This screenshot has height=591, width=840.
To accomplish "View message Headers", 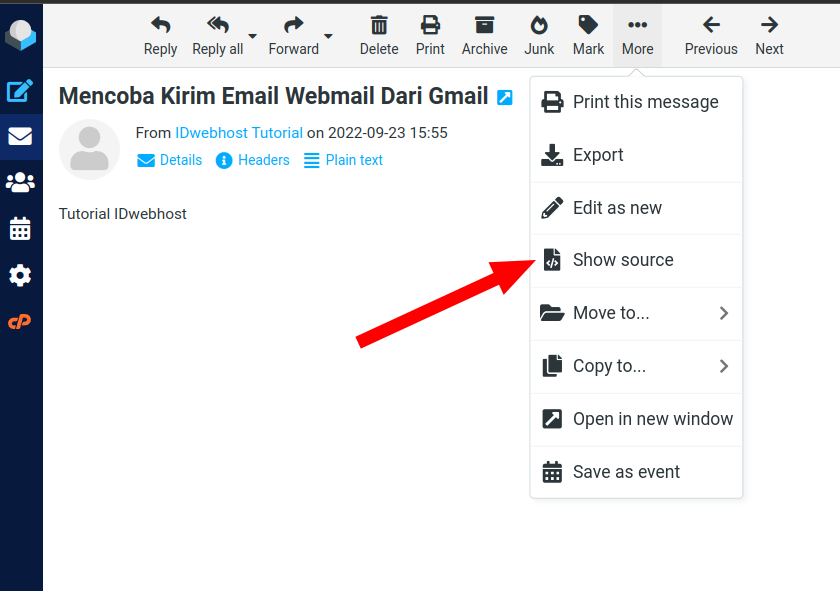I will 252,160.
